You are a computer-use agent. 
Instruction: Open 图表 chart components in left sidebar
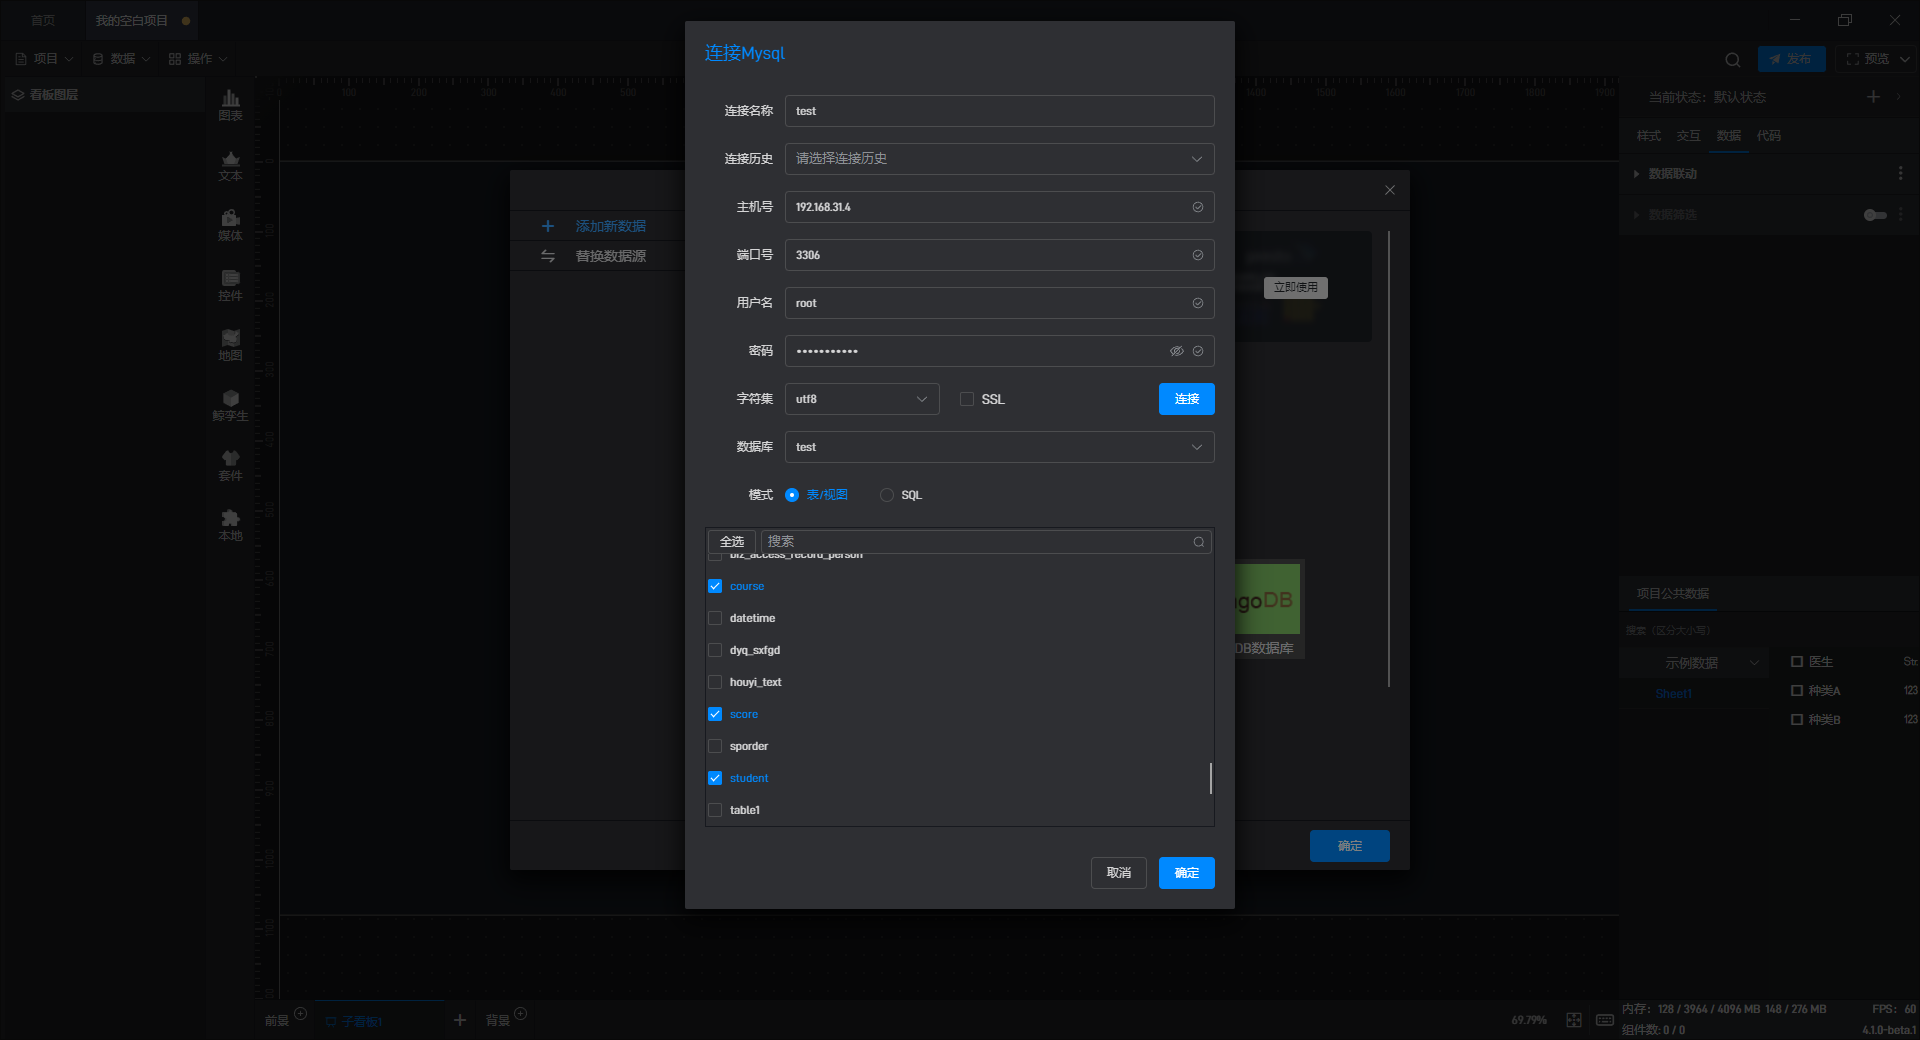(x=230, y=105)
